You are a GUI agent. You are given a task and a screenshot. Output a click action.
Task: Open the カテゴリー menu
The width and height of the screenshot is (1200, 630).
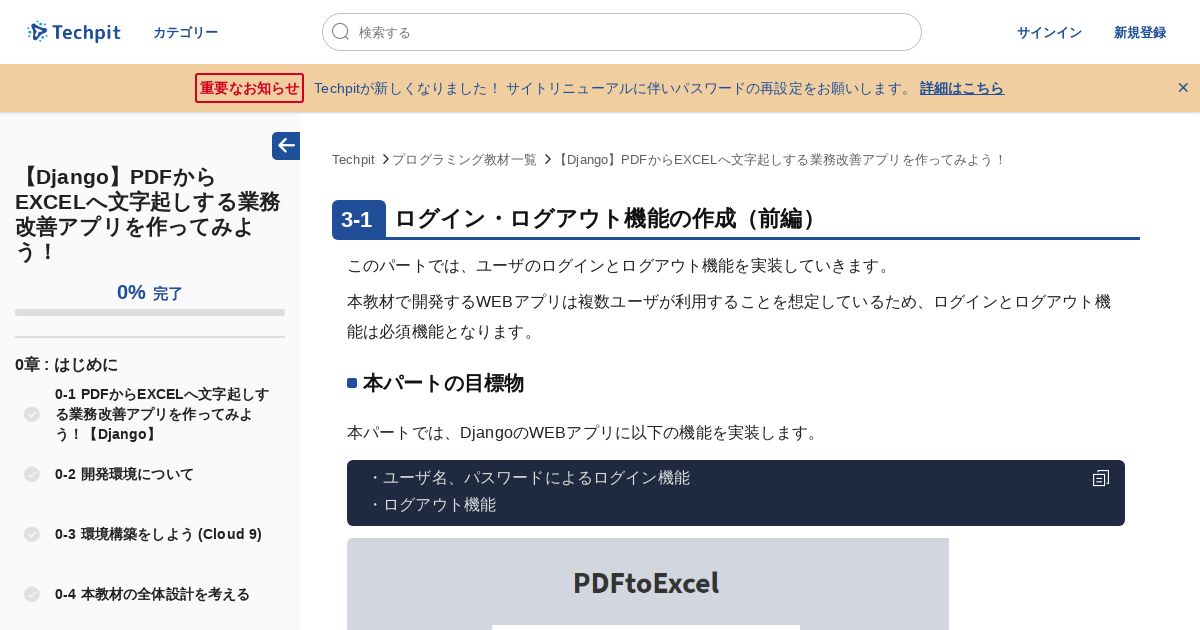[185, 32]
